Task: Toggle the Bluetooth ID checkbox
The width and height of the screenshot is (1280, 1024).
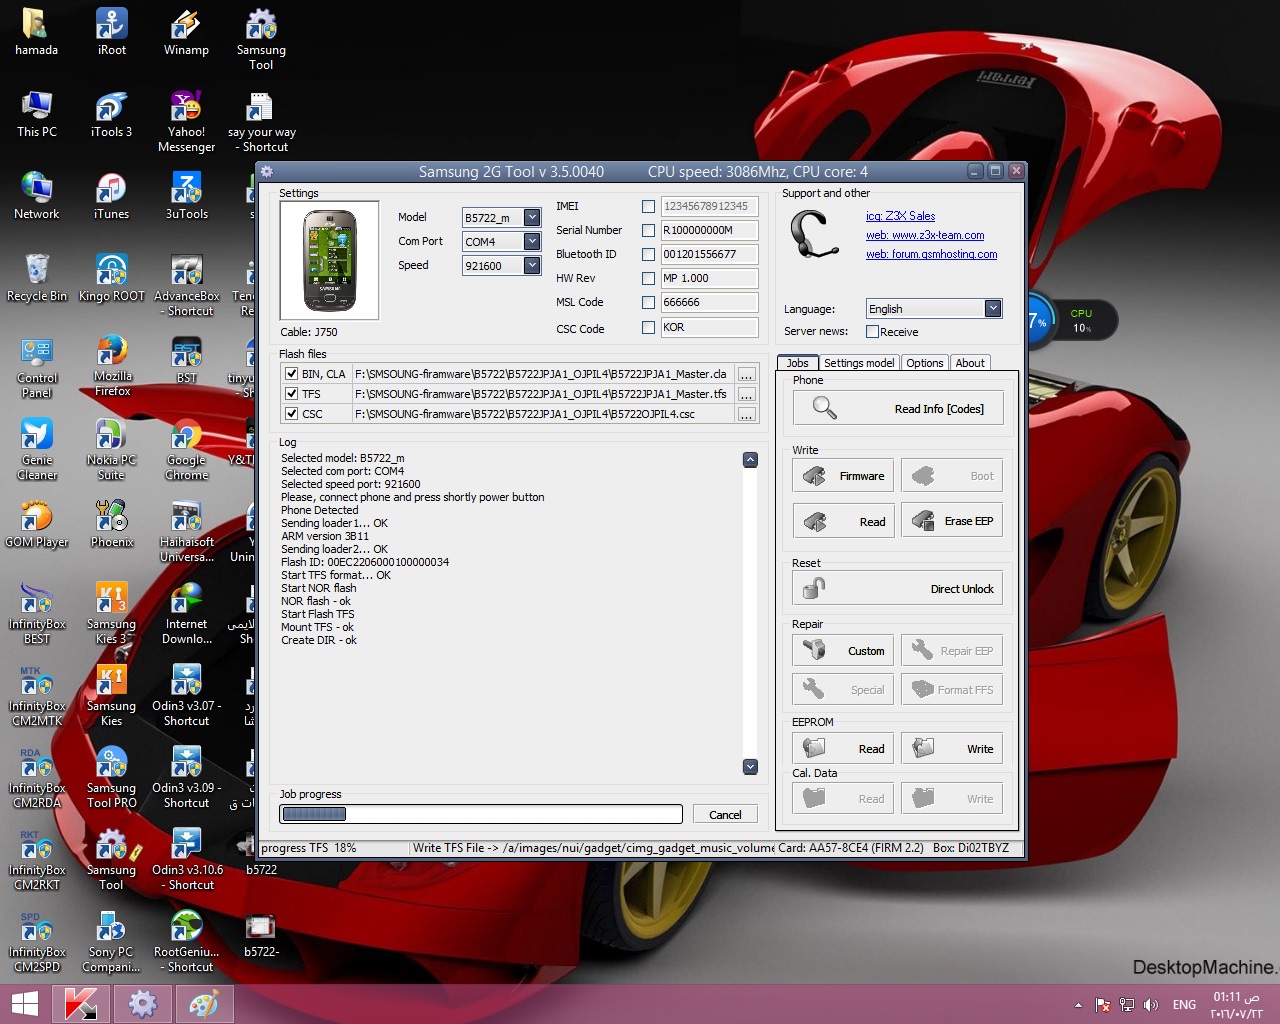Action: (648, 254)
